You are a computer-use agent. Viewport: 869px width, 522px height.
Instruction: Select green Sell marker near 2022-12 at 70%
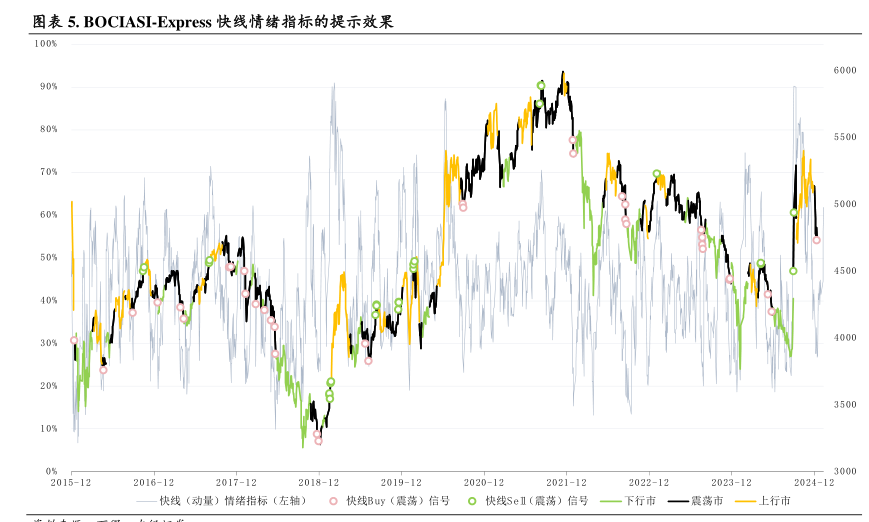coord(657,174)
